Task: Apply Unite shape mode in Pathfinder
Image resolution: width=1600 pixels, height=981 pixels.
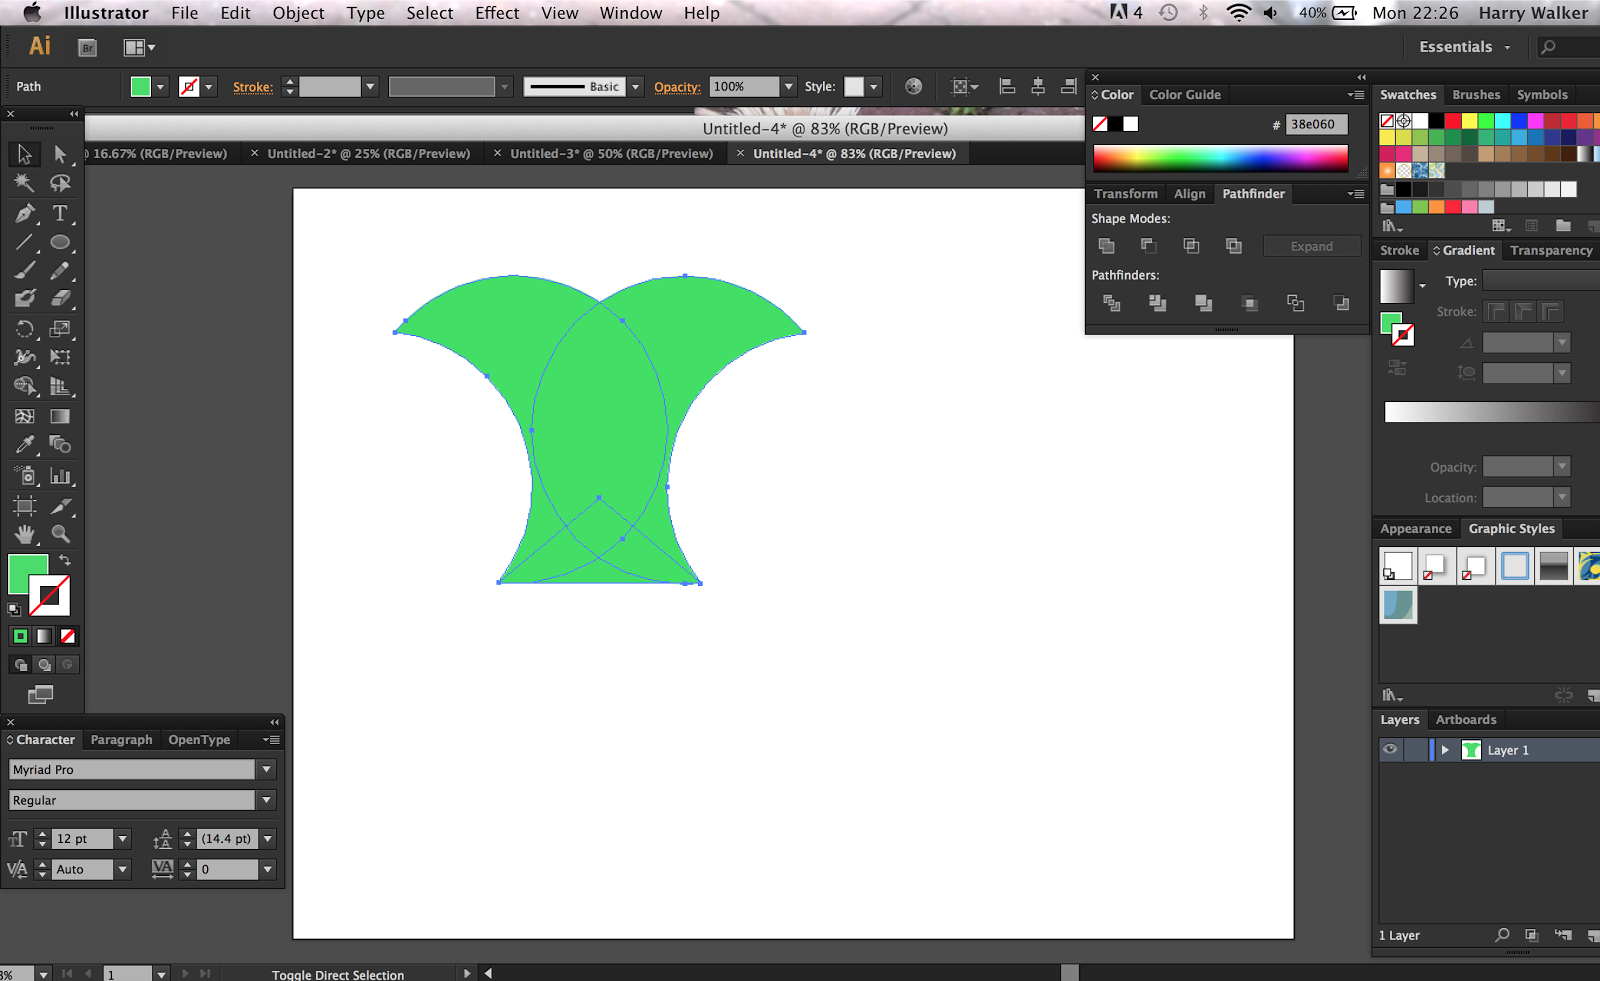Action: coord(1106,245)
